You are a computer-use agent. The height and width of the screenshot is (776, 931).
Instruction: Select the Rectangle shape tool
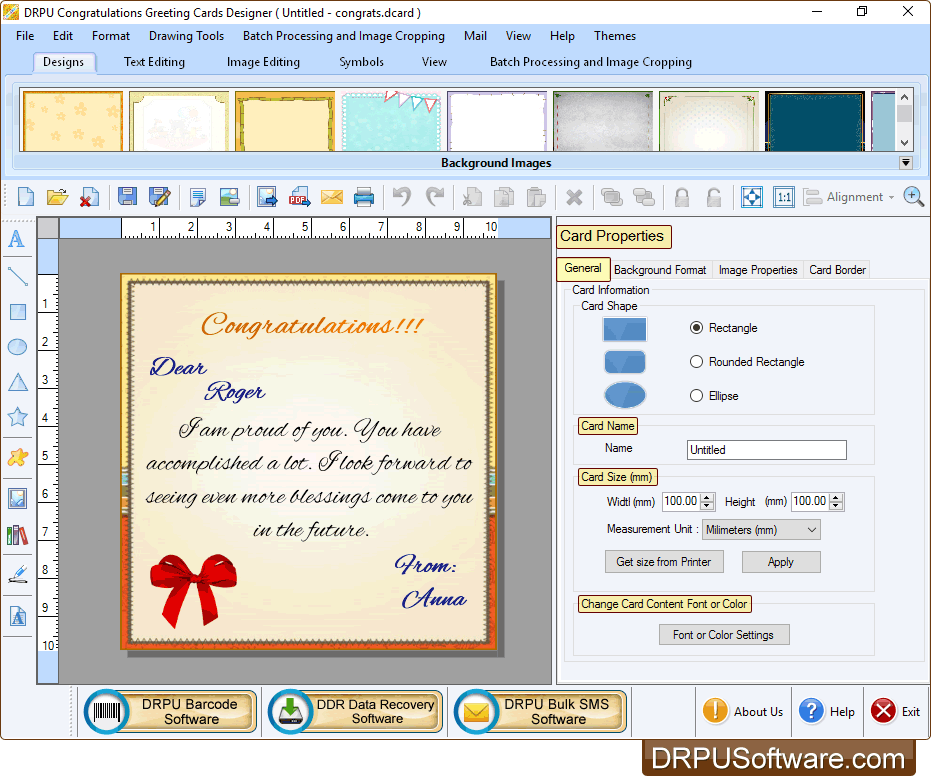pos(18,312)
